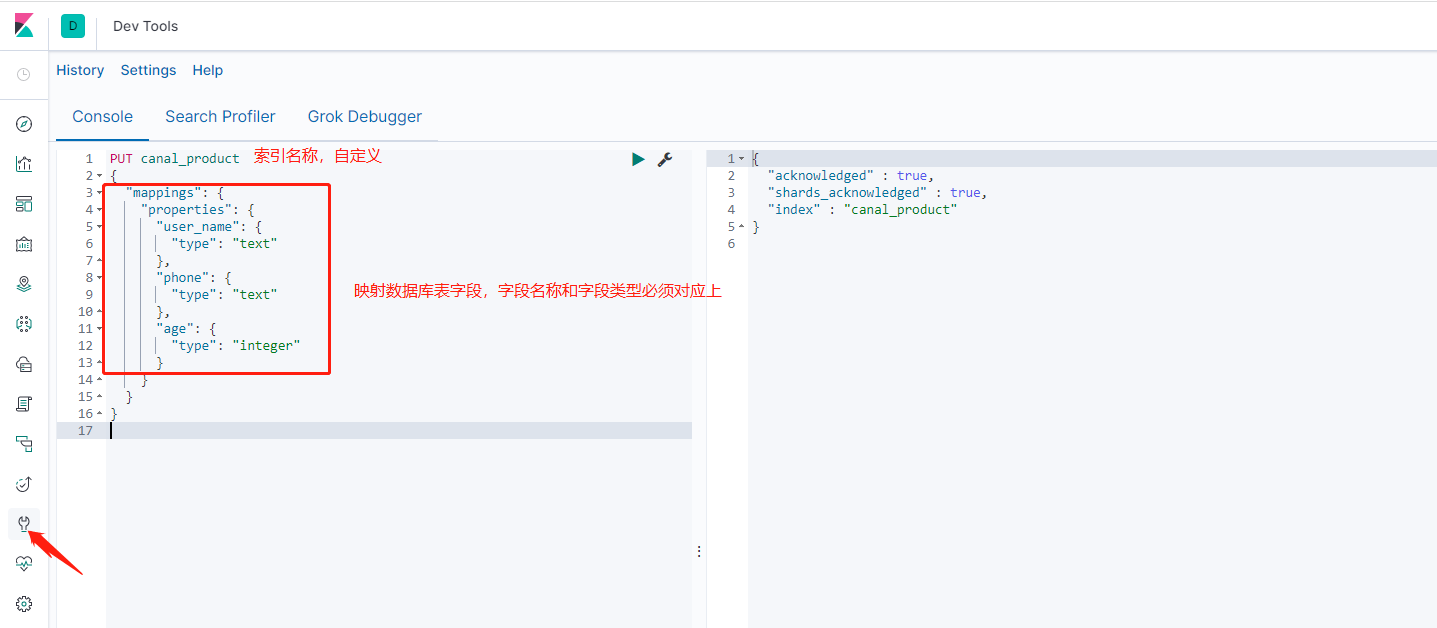Open Stack Monitoring heartbeat icon
This screenshot has height=628, width=1437.
24,564
